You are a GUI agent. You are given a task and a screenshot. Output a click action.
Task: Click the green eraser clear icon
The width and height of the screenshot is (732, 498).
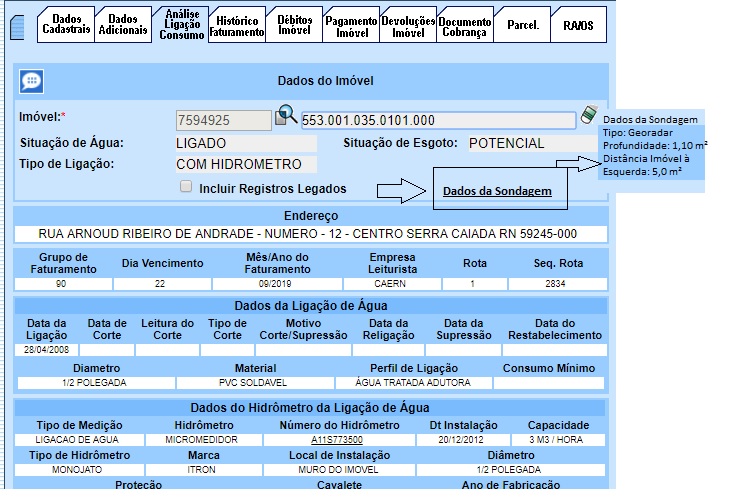[x=589, y=114]
